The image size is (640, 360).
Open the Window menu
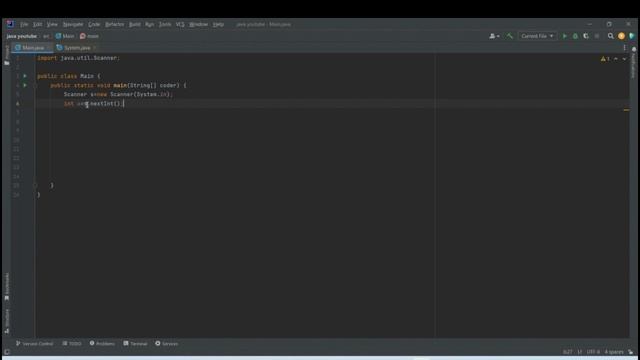pyautogui.click(x=198, y=24)
